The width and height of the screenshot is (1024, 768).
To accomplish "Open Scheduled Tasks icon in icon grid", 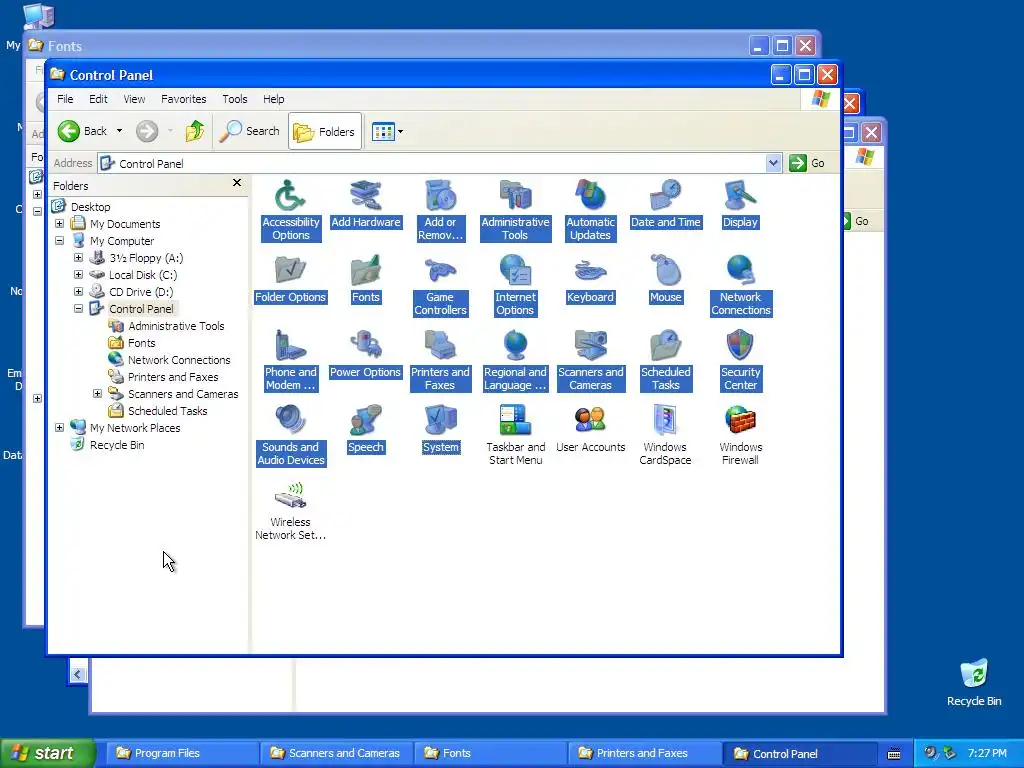I will point(665,360).
